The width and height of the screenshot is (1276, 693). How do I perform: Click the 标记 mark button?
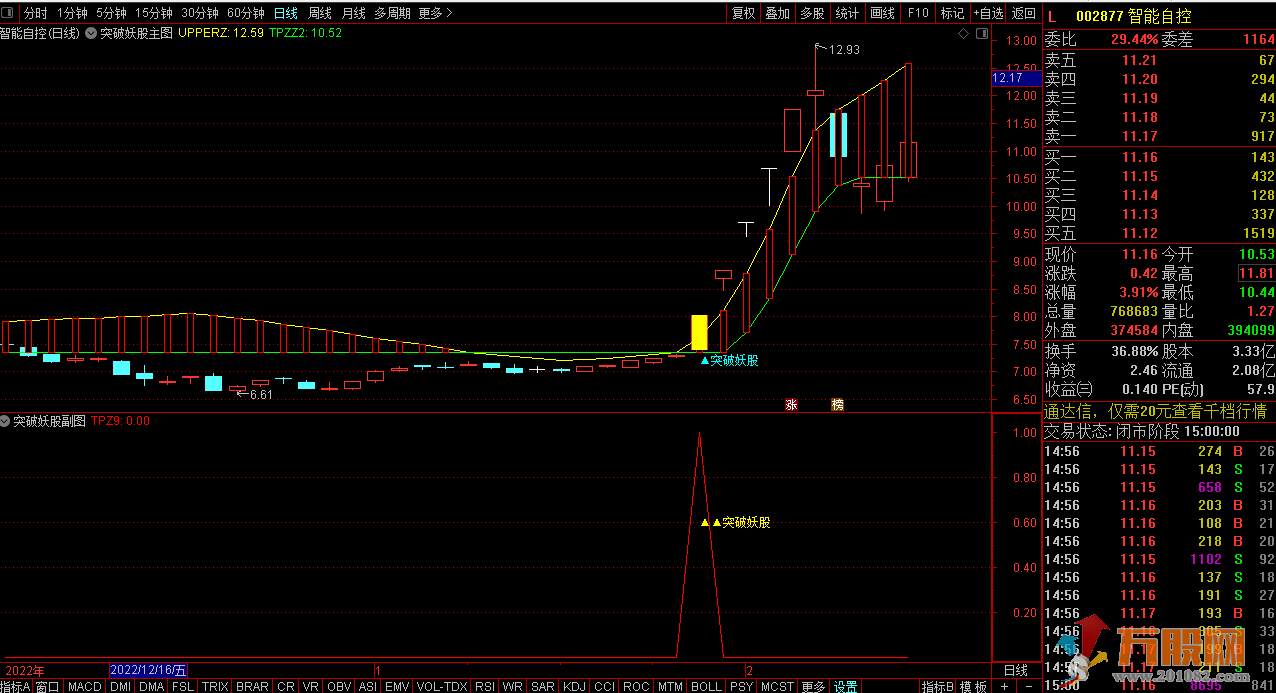point(952,13)
